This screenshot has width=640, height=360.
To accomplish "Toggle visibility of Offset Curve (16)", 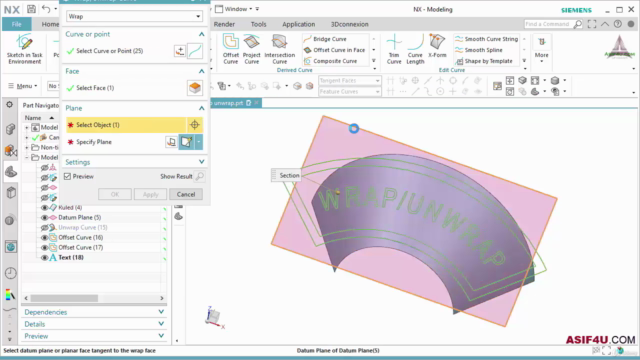I will 44,238.
